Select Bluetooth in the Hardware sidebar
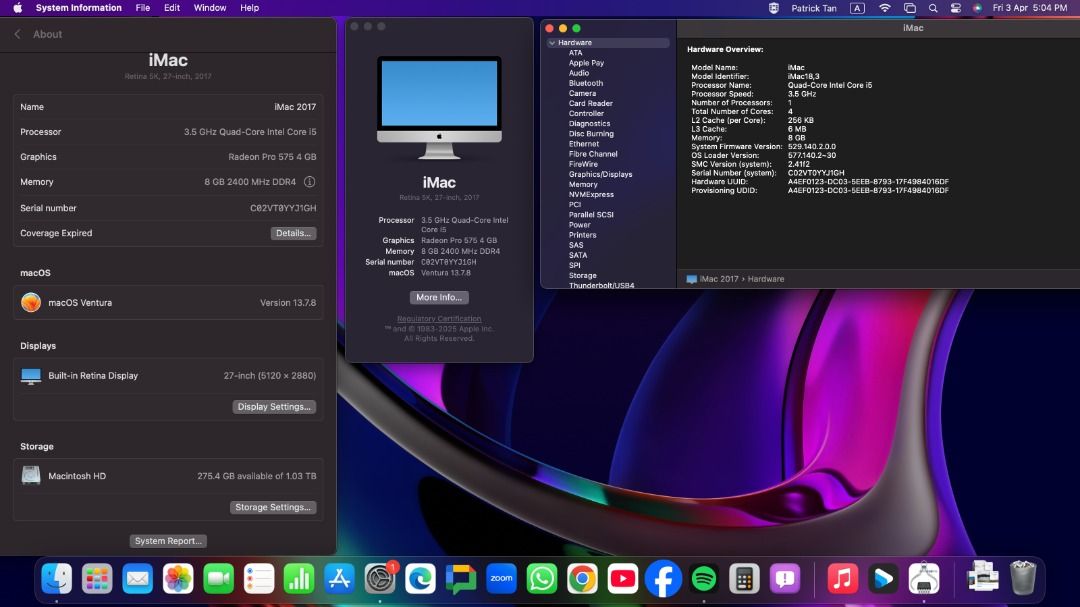Screen dimensions: 1080x607 click(585, 83)
